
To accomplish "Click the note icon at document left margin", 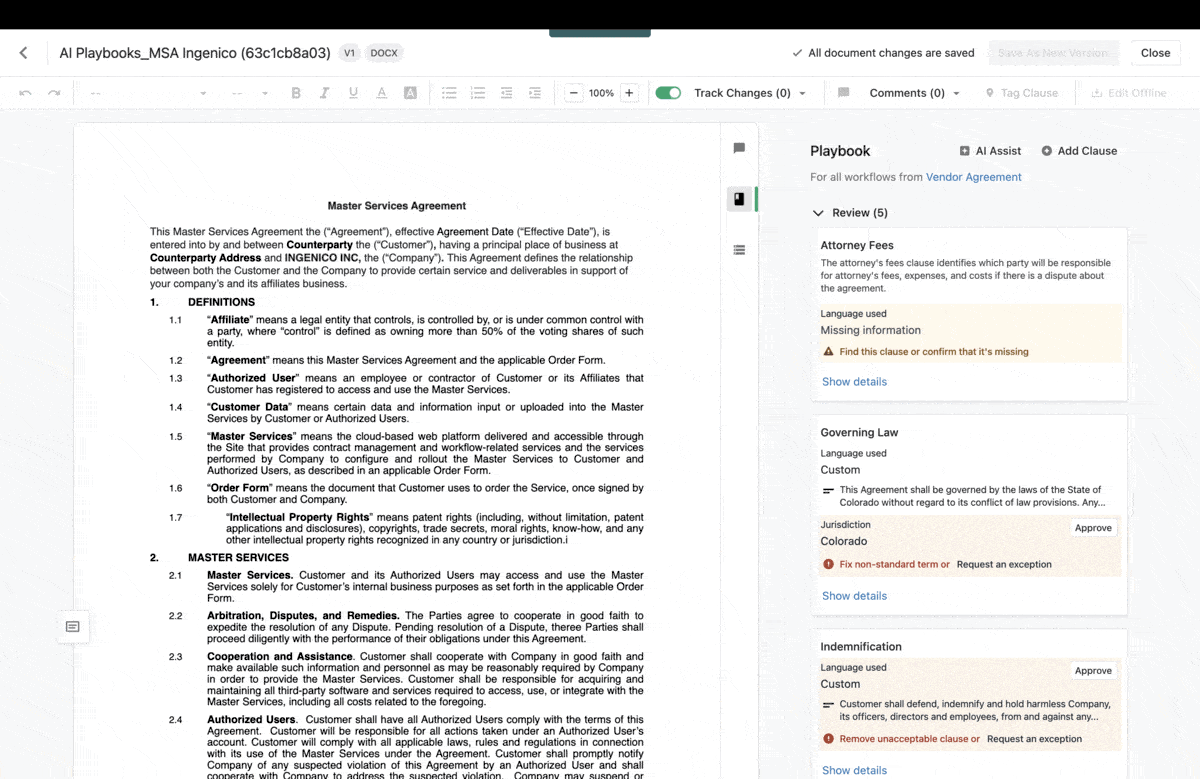I will click(73, 627).
